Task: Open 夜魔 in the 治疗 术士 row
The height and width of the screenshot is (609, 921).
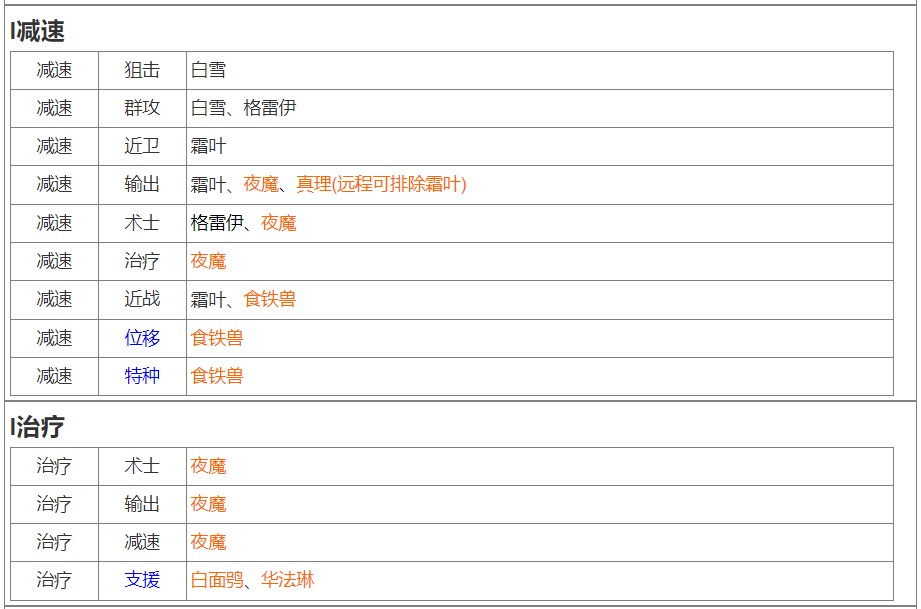Action: pos(209,466)
